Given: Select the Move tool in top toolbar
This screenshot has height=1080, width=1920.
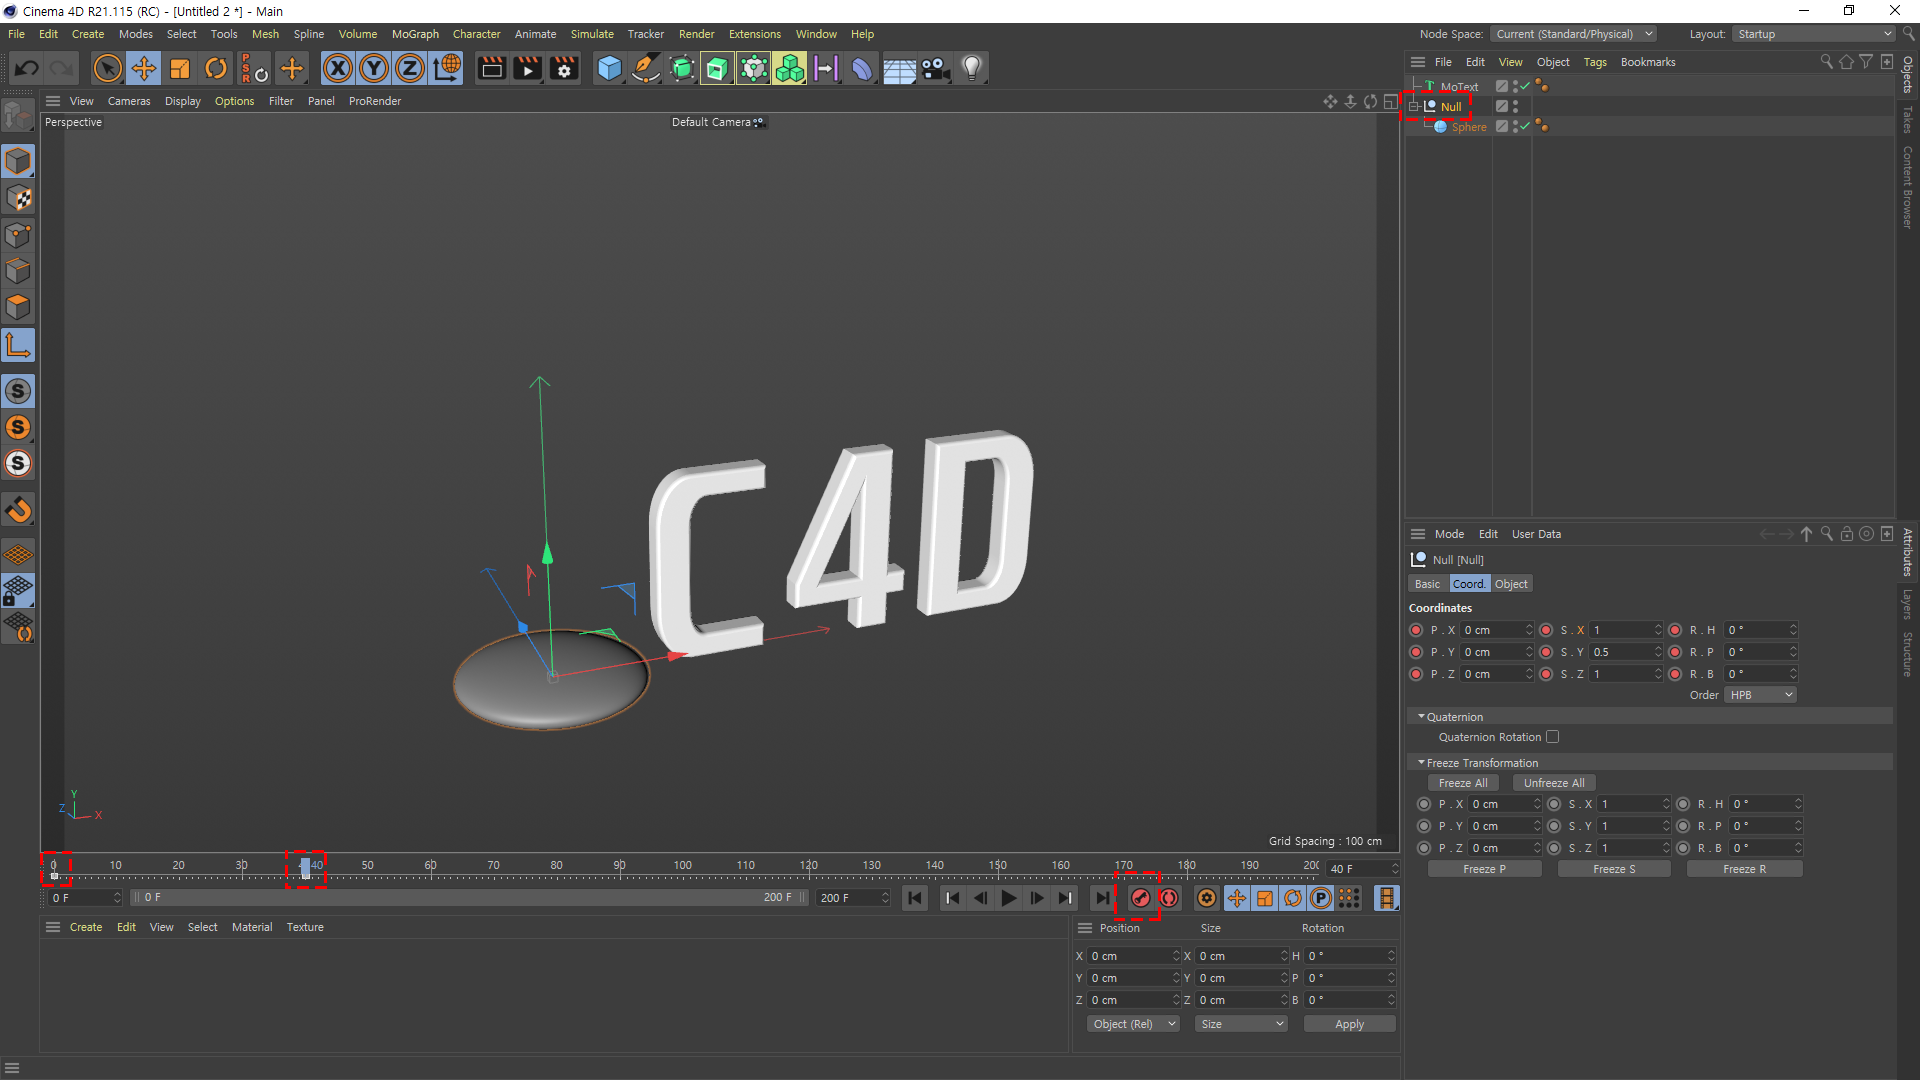Looking at the screenshot, I should tap(144, 68).
